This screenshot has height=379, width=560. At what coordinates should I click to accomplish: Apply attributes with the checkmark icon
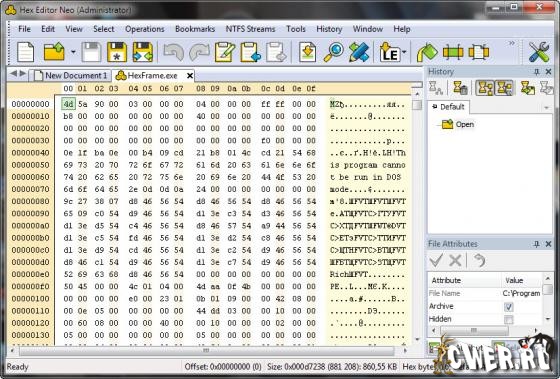pyautogui.click(x=436, y=260)
